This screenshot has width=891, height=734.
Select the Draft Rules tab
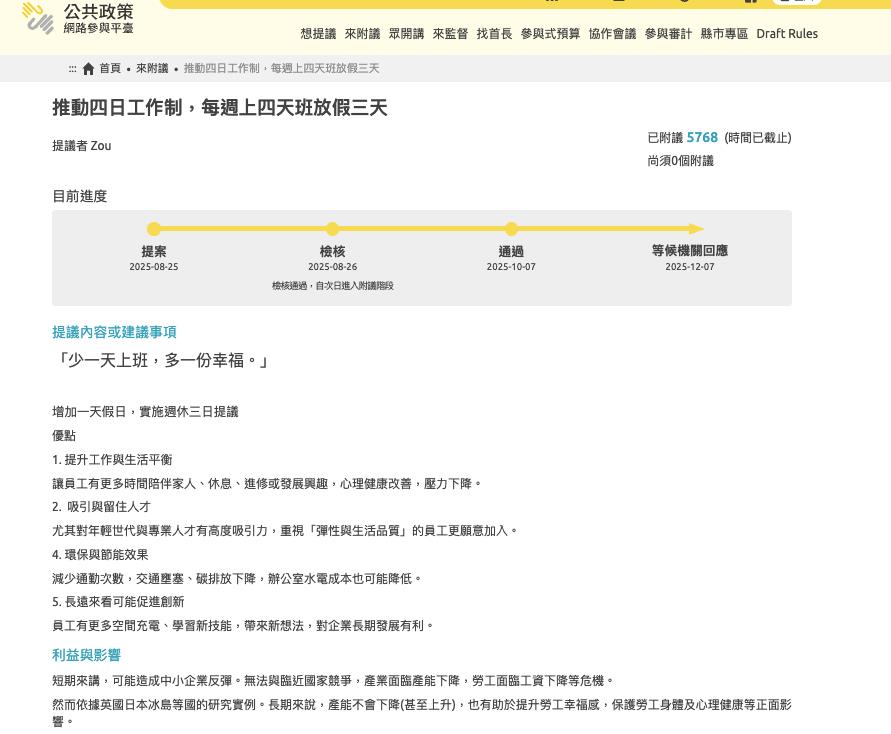(787, 33)
